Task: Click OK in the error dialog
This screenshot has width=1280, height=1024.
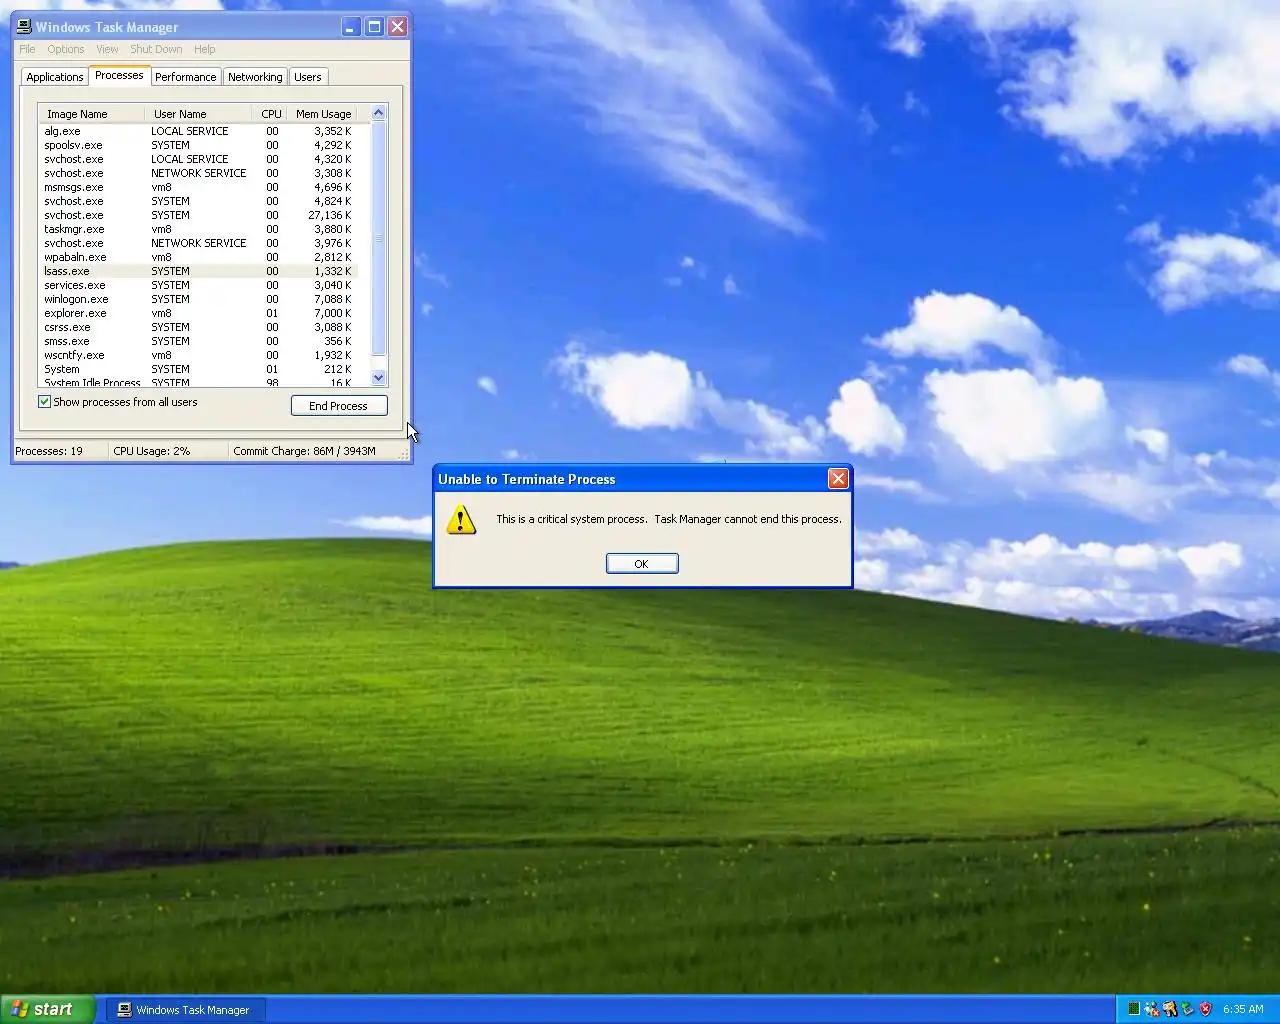Action: pyautogui.click(x=642, y=564)
